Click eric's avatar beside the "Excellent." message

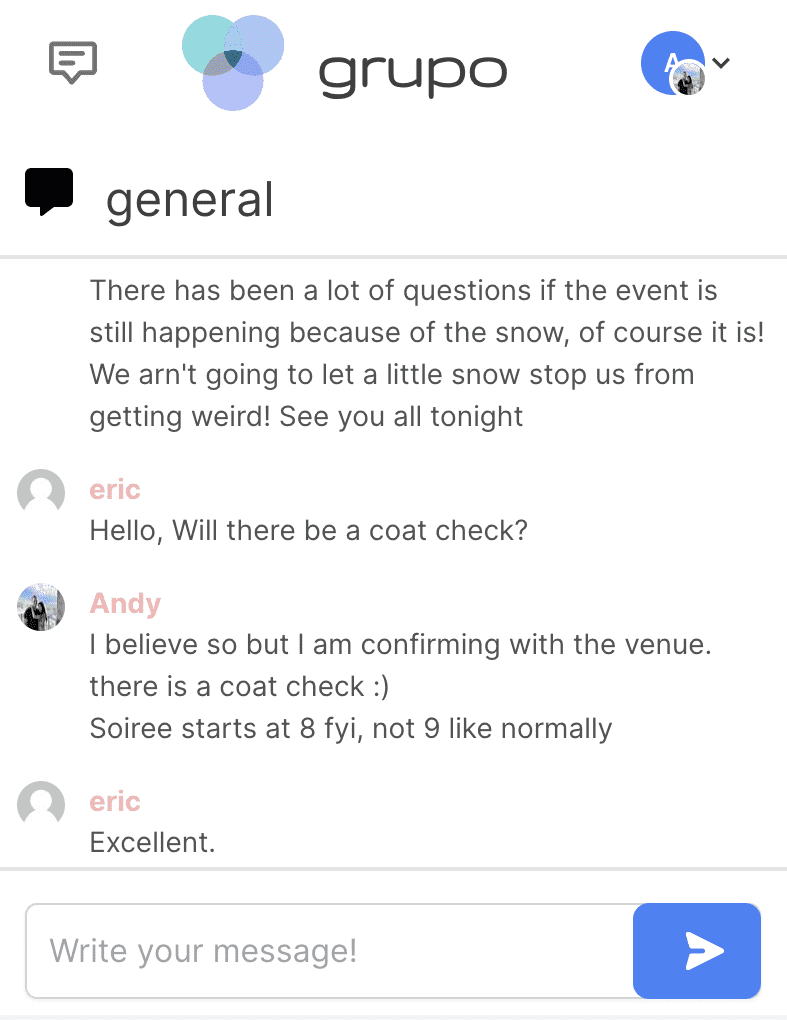pos(41,805)
